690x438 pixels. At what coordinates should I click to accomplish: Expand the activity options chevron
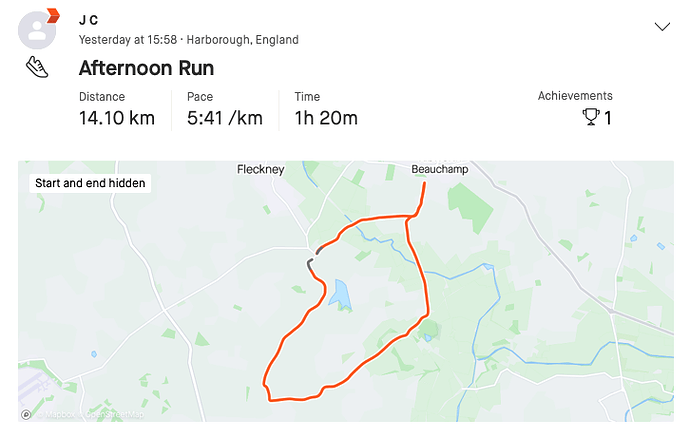(x=662, y=27)
